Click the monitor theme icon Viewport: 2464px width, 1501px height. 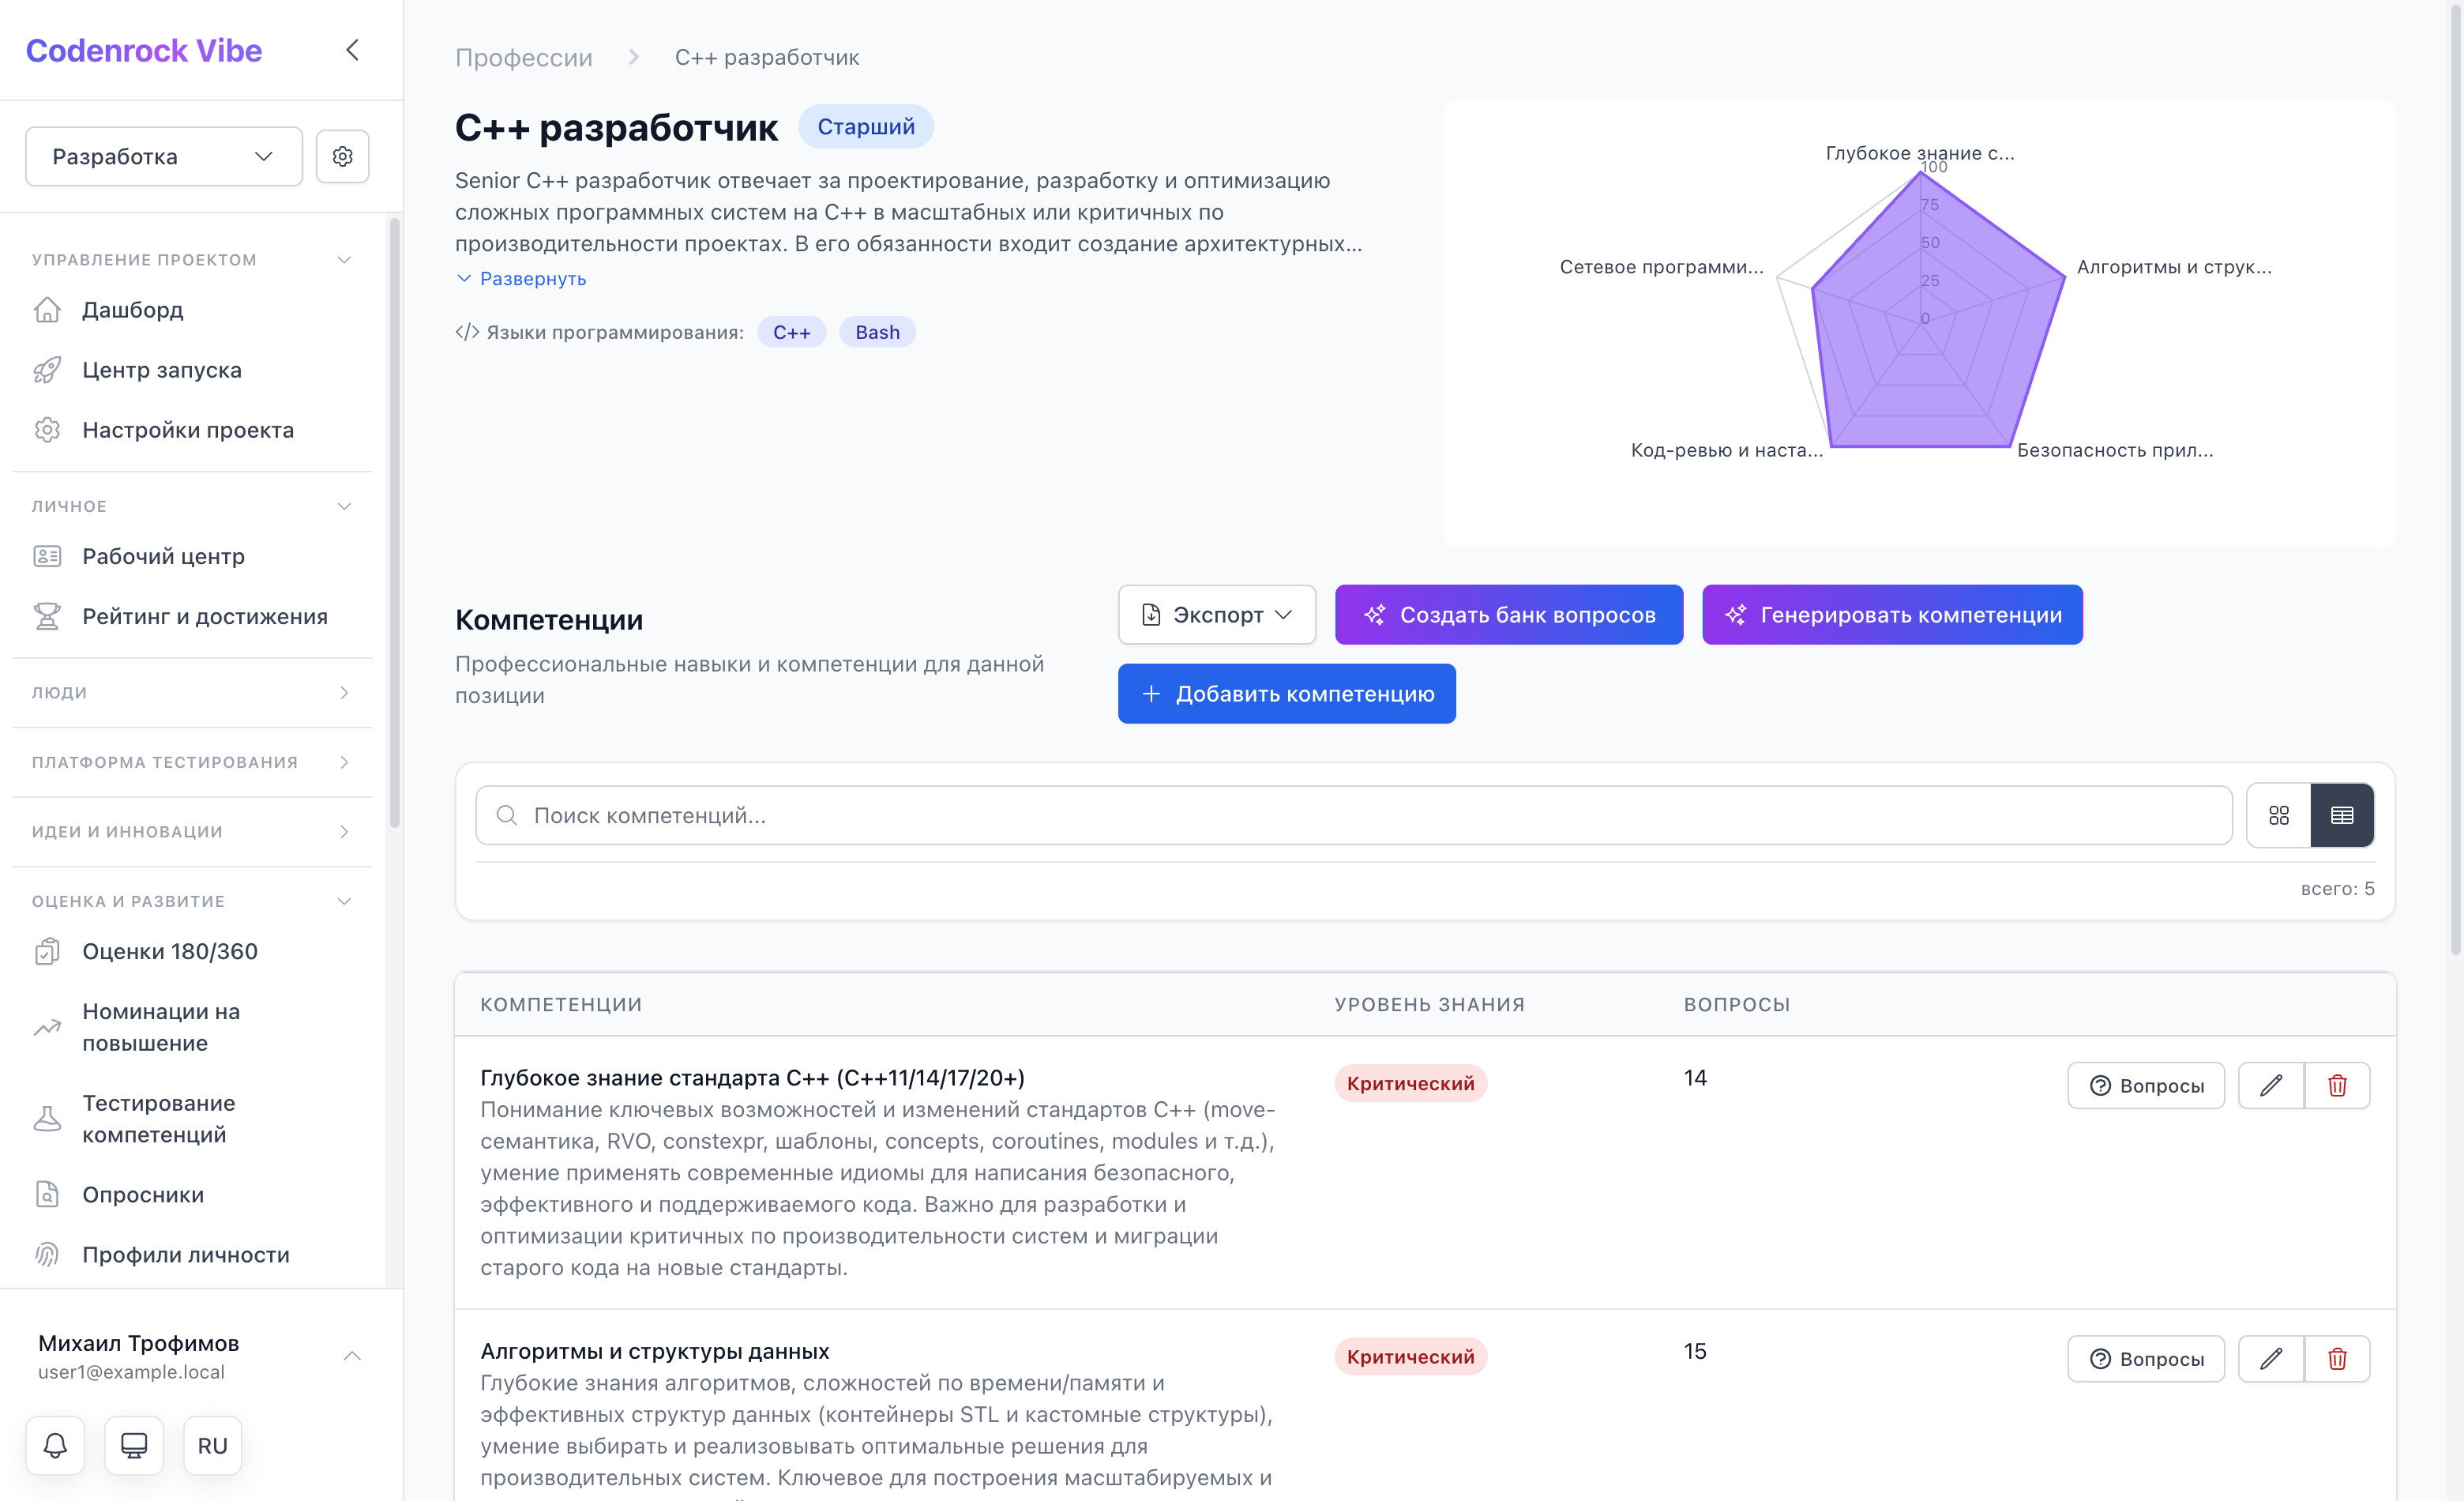click(134, 1445)
